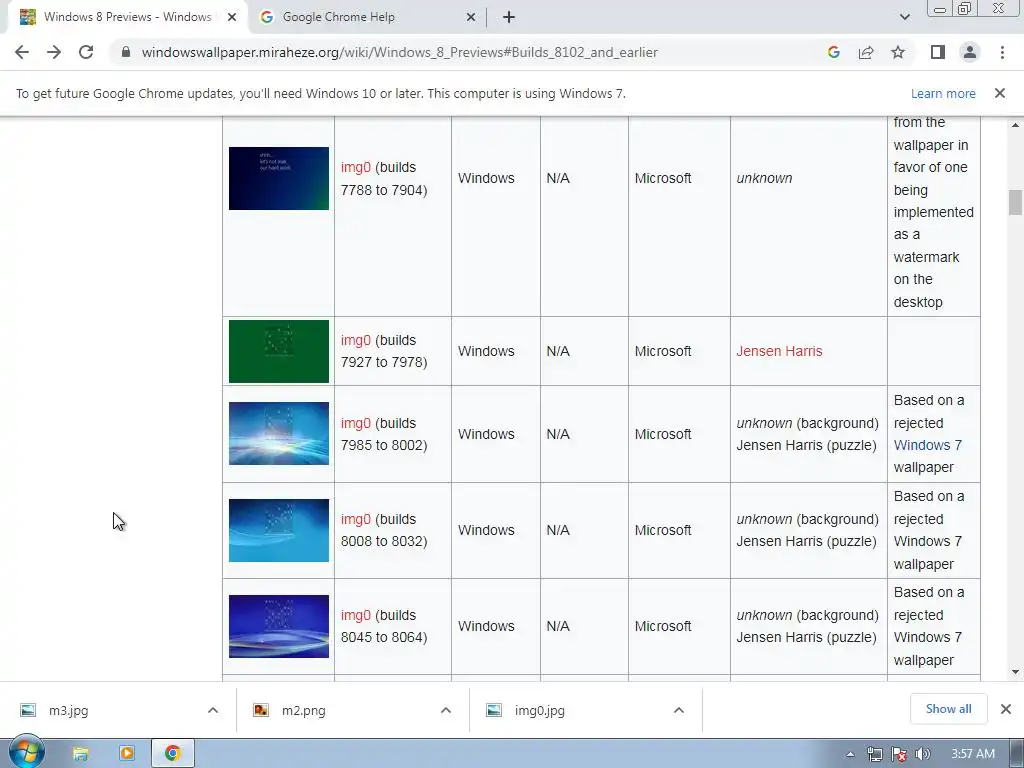The height and width of the screenshot is (768, 1024).
Task: Open the Jensen Harris red link
Action: [779, 351]
